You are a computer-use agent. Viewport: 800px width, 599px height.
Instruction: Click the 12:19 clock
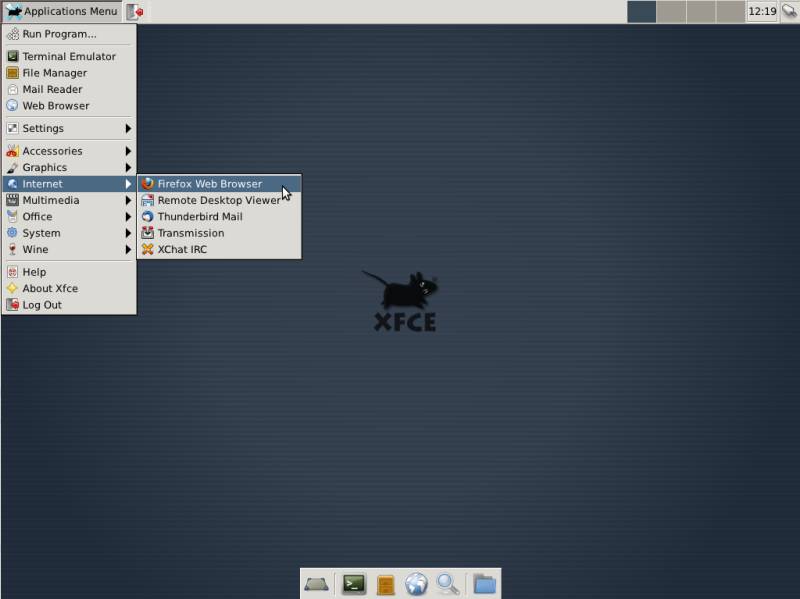762,11
